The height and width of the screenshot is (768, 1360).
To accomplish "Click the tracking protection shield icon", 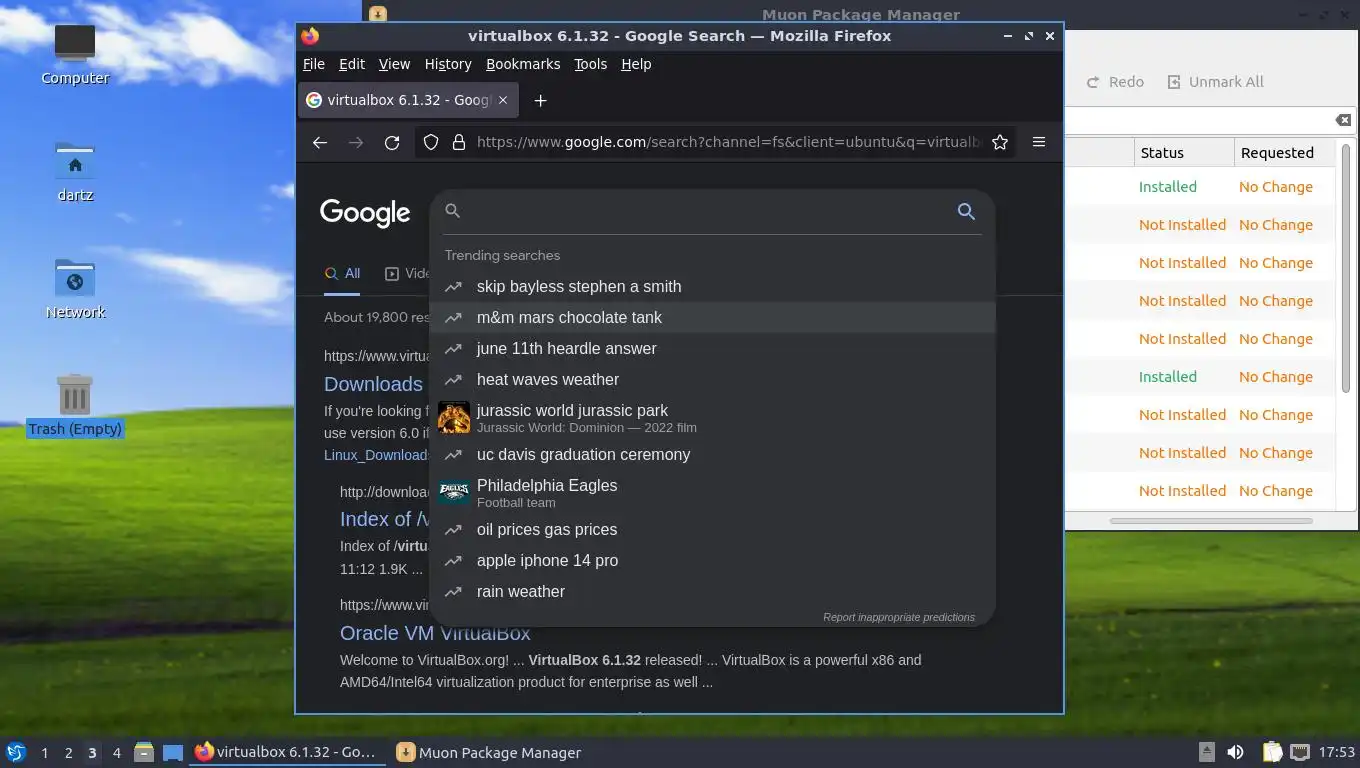I will (x=431, y=142).
